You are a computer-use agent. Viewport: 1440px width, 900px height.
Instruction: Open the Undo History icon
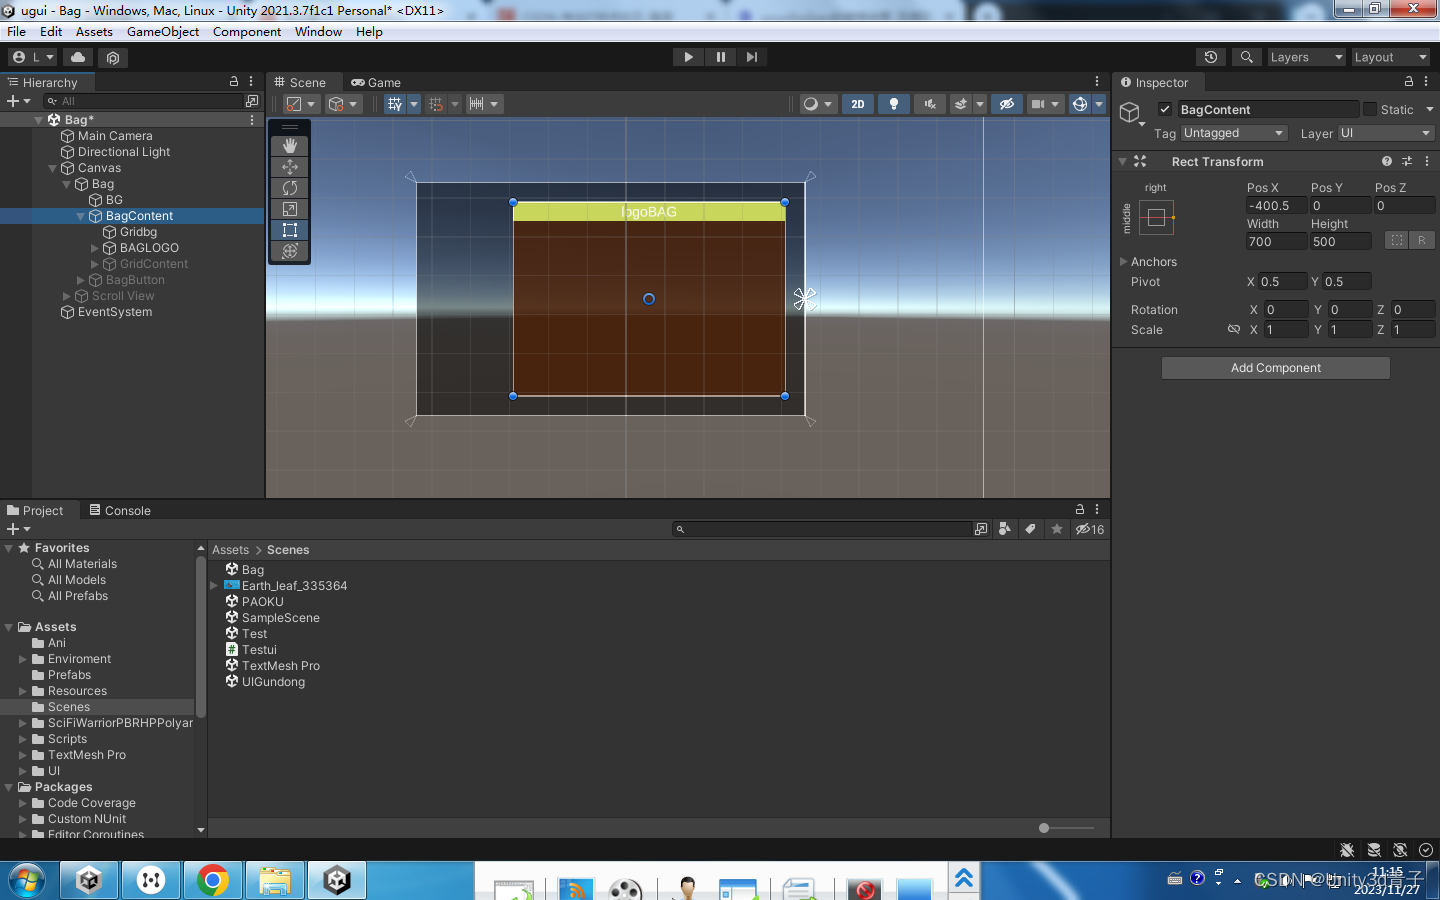[1211, 57]
